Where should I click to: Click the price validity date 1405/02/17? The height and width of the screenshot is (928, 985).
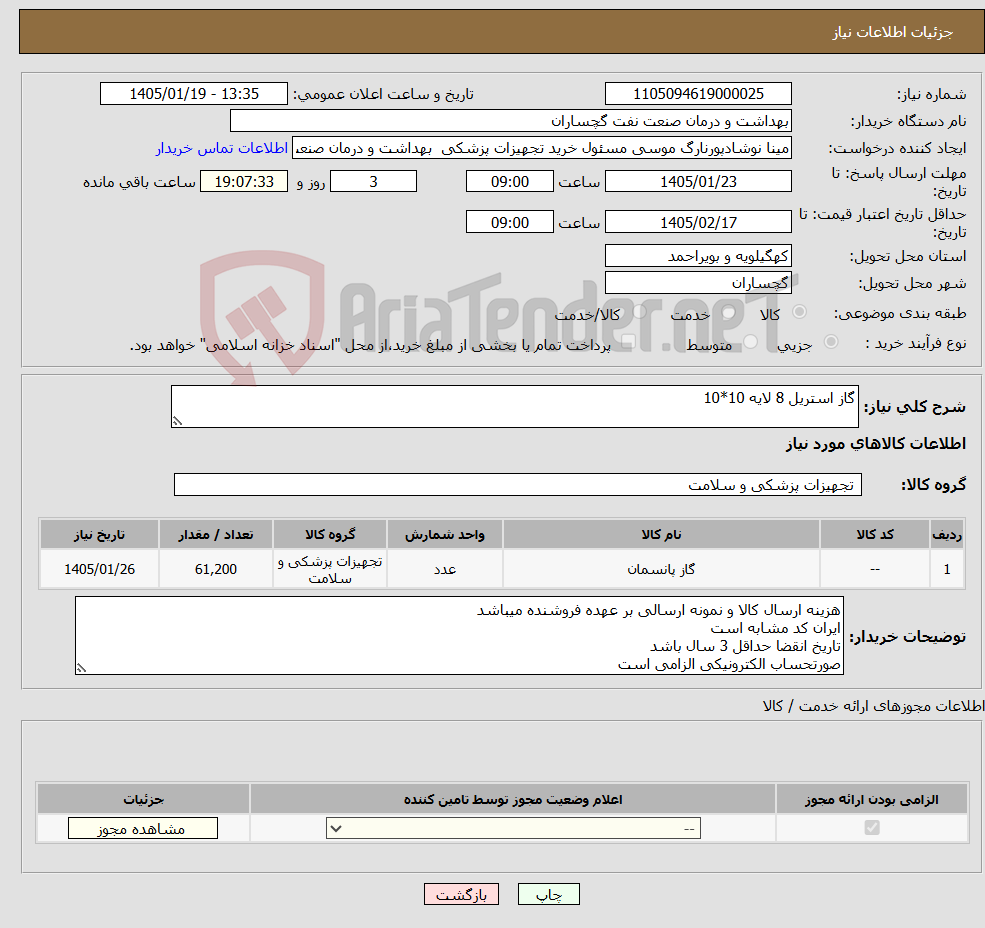coord(698,222)
